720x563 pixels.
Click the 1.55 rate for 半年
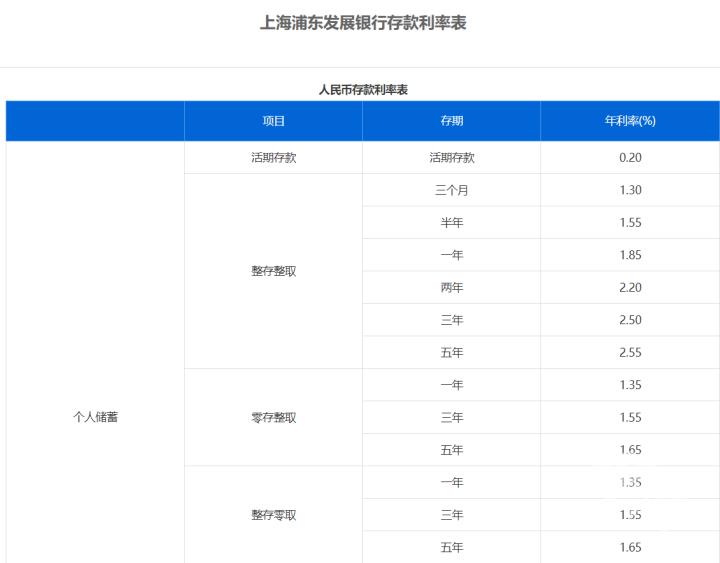[630, 223]
